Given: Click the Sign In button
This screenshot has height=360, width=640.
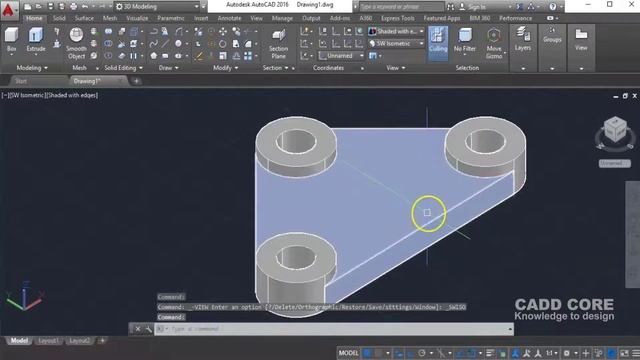Looking at the screenshot, I should 473,7.
